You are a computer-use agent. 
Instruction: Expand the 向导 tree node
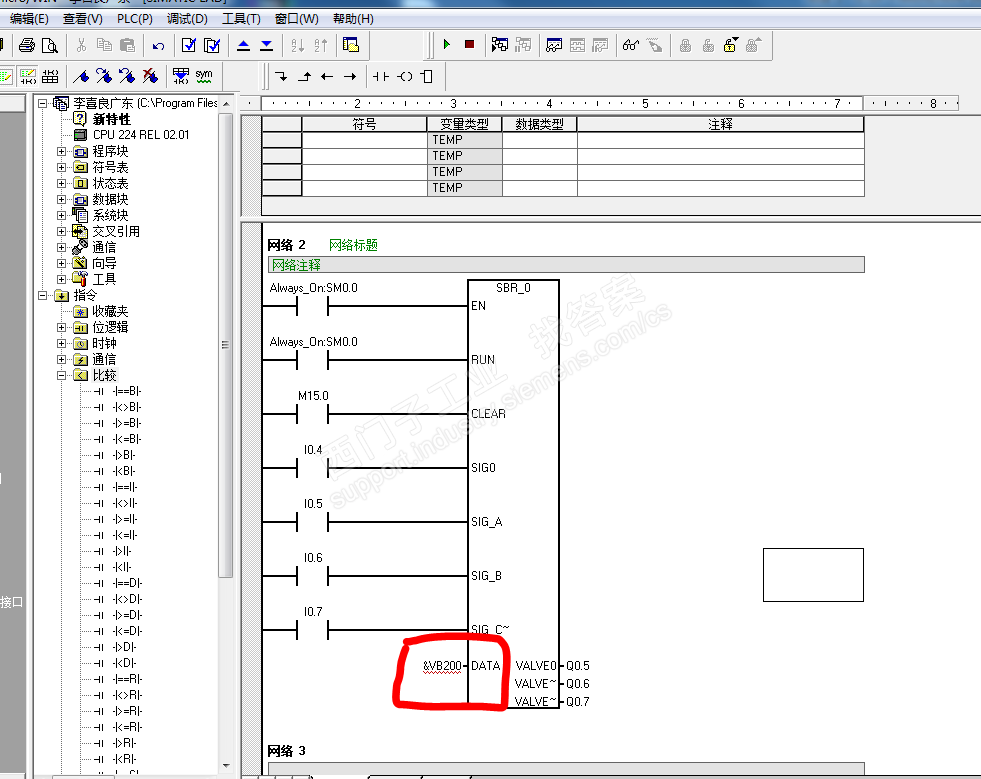(x=61, y=263)
